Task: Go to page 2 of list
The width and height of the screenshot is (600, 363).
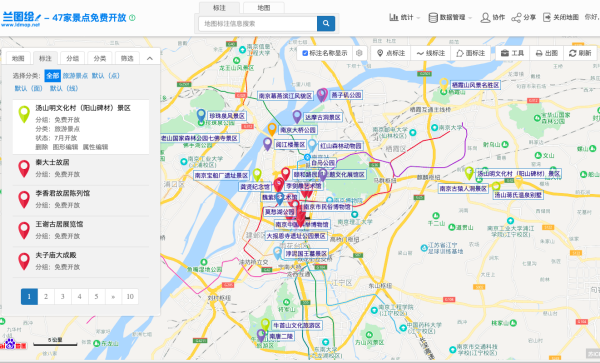Action: pos(46,296)
